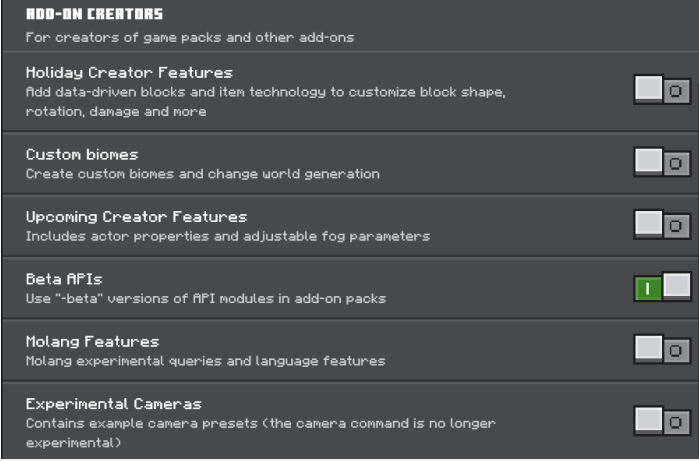This screenshot has width=699, height=461.
Task: Click the adjustable fog parameters description
Action: [x=228, y=236]
